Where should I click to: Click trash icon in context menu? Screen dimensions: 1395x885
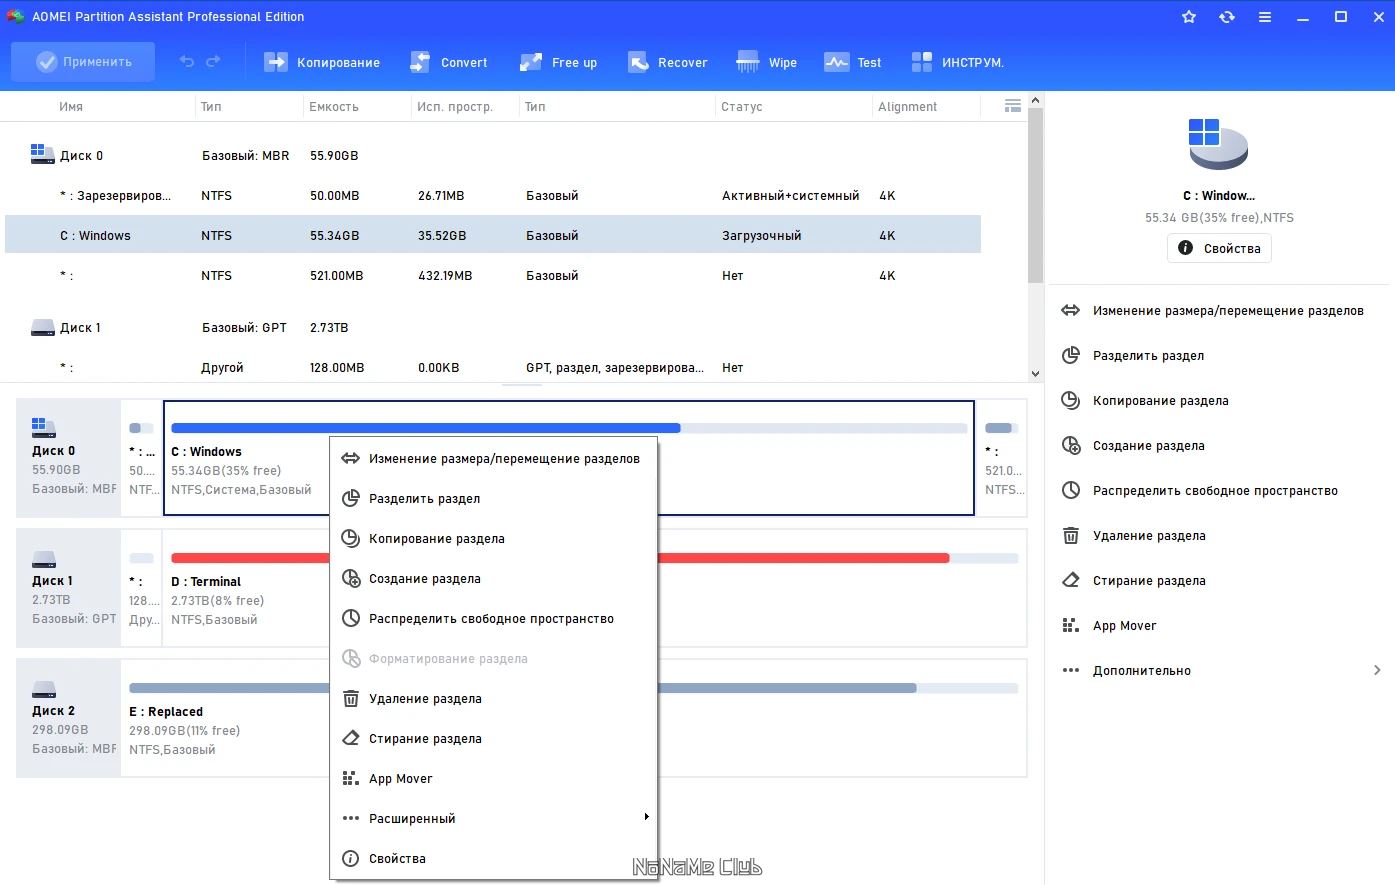[350, 699]
